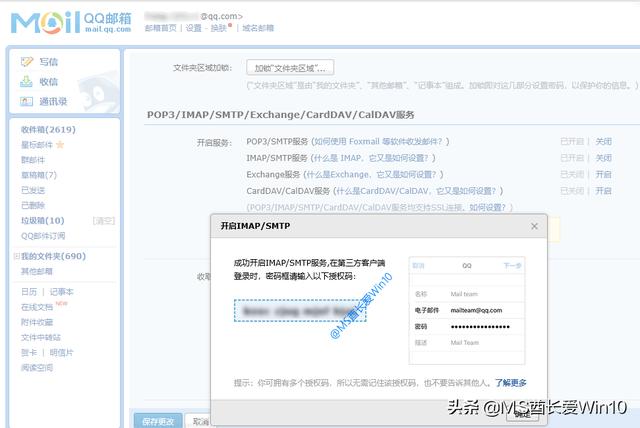The width and height of the screenshot is (640, 428).
Task: Open 什么是CardDAV/CalDAV help link
Action: point(416,191)
